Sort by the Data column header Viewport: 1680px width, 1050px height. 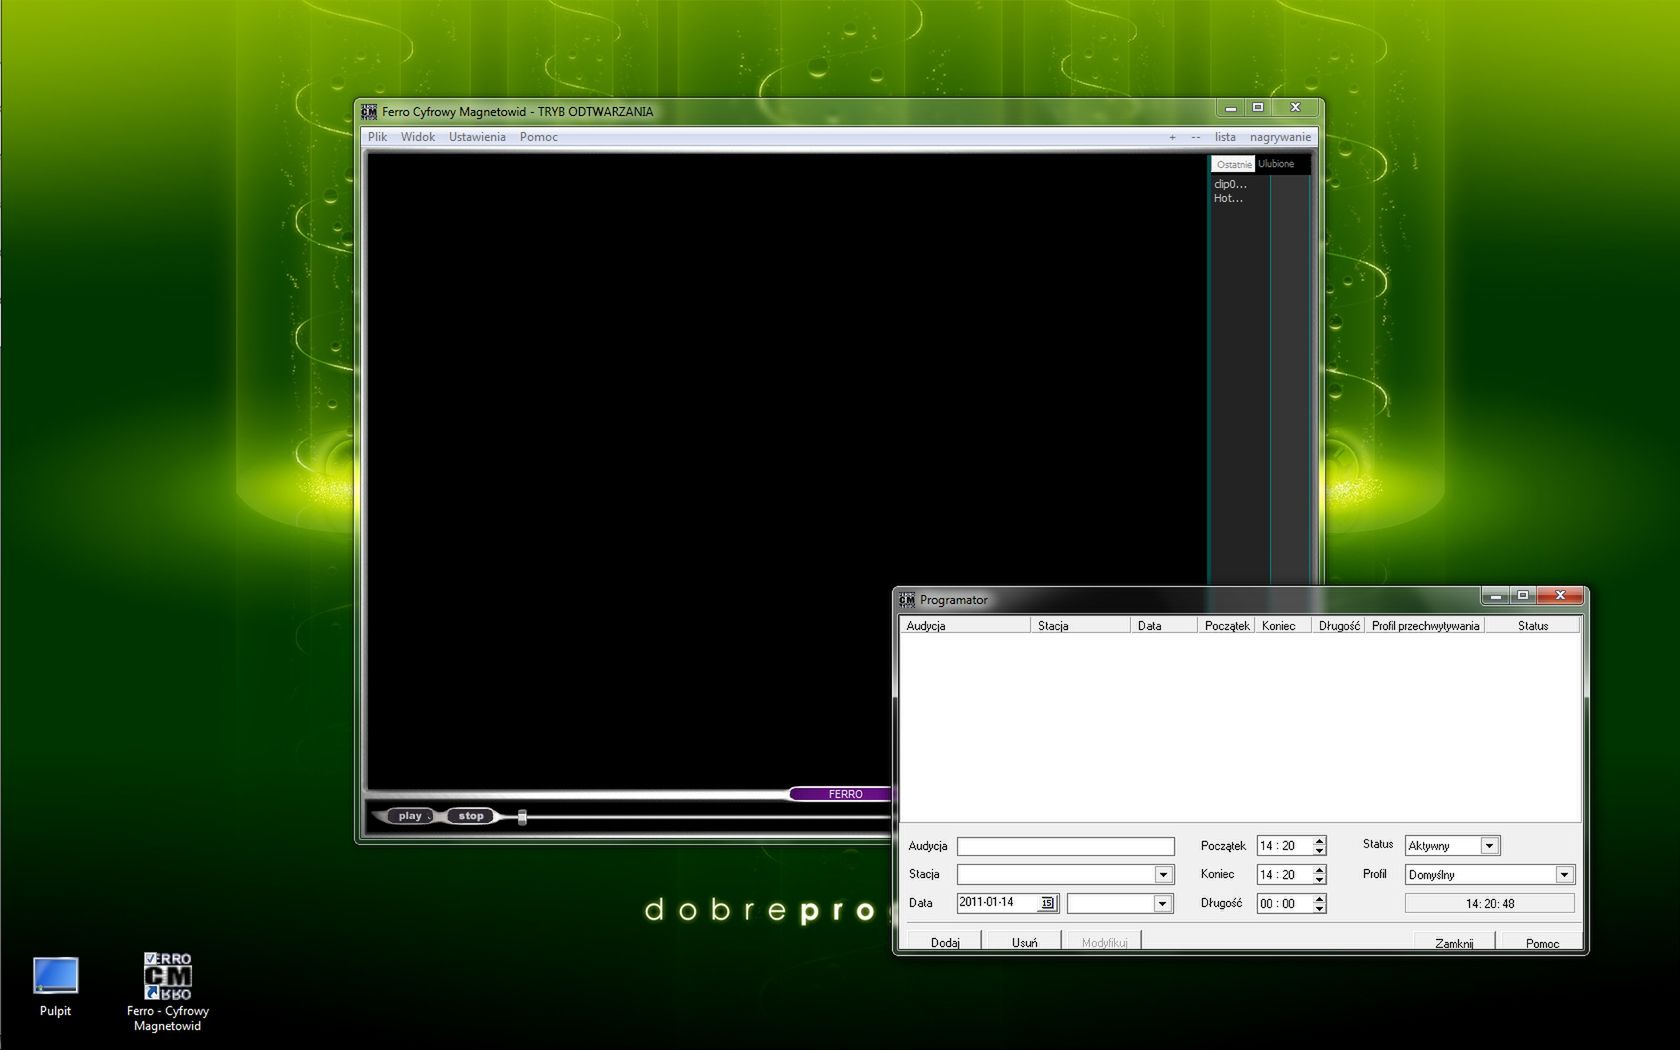1164,626
